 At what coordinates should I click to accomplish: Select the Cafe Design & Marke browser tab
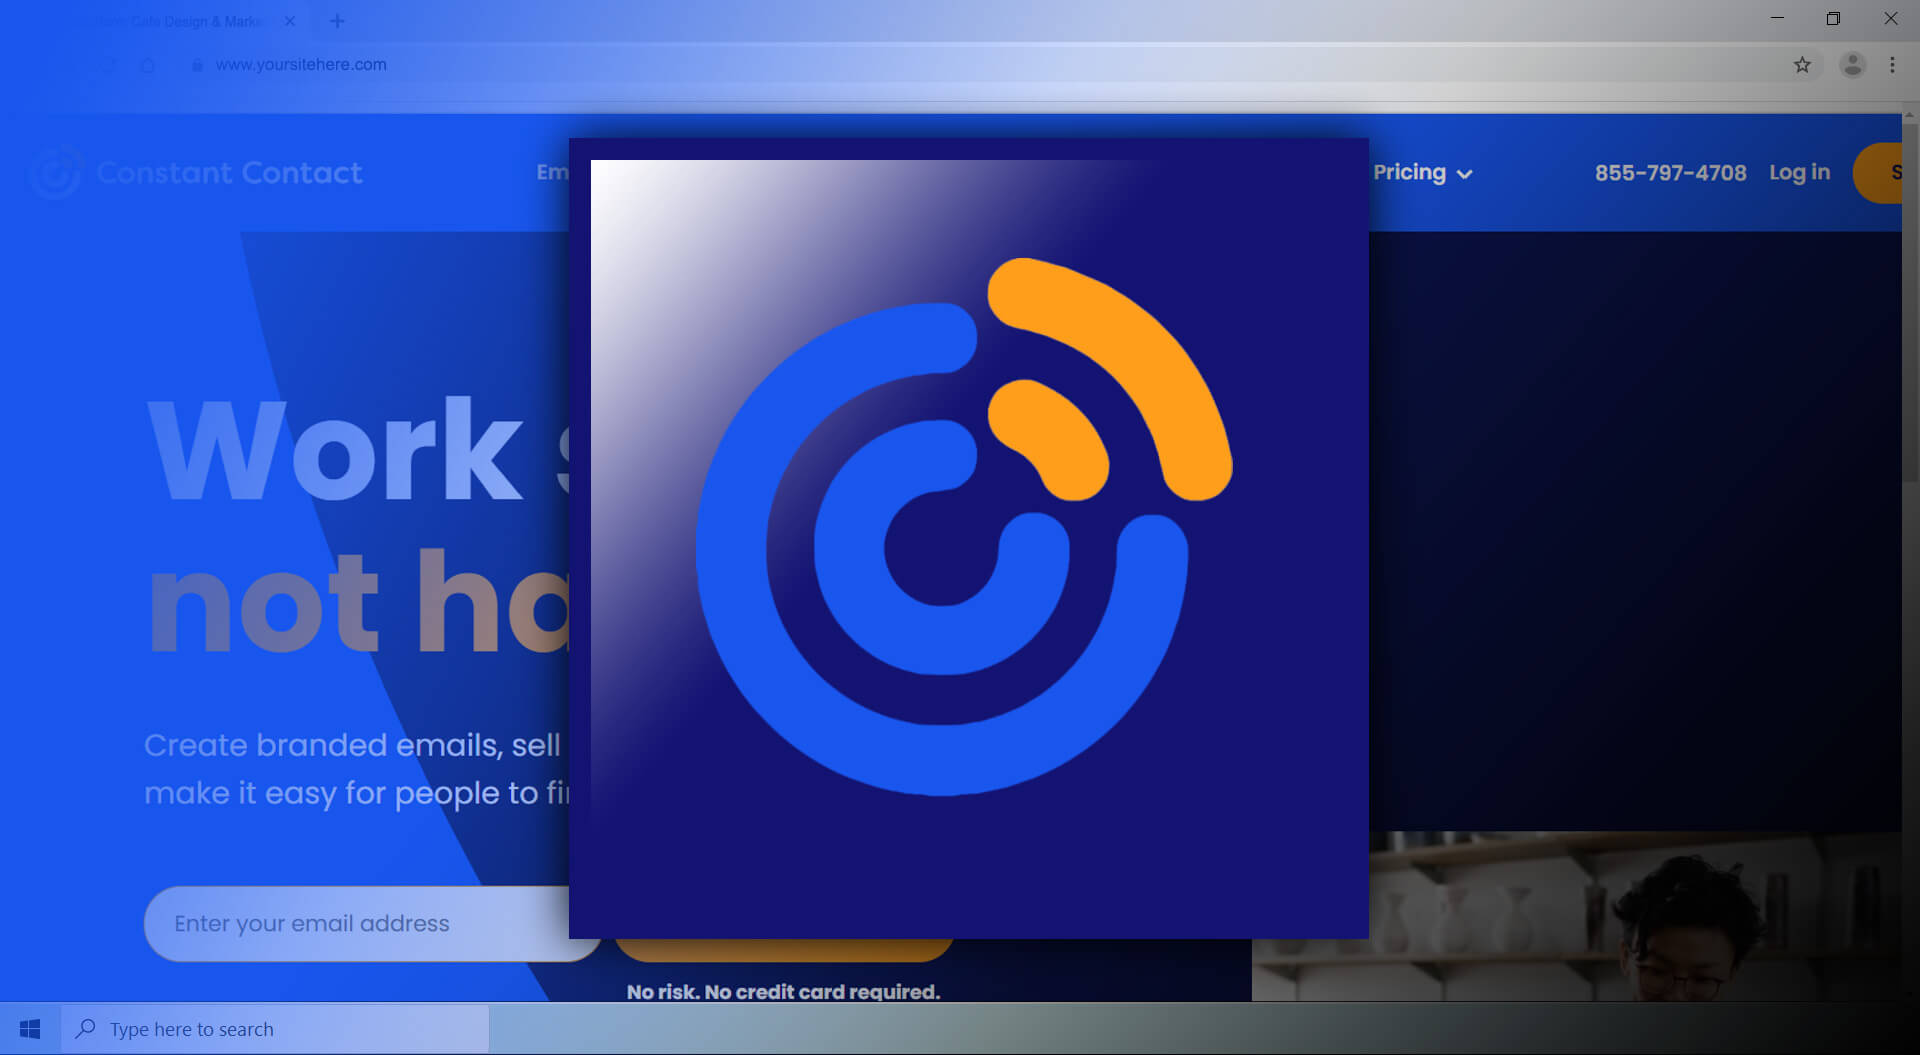tap(180, 21)
